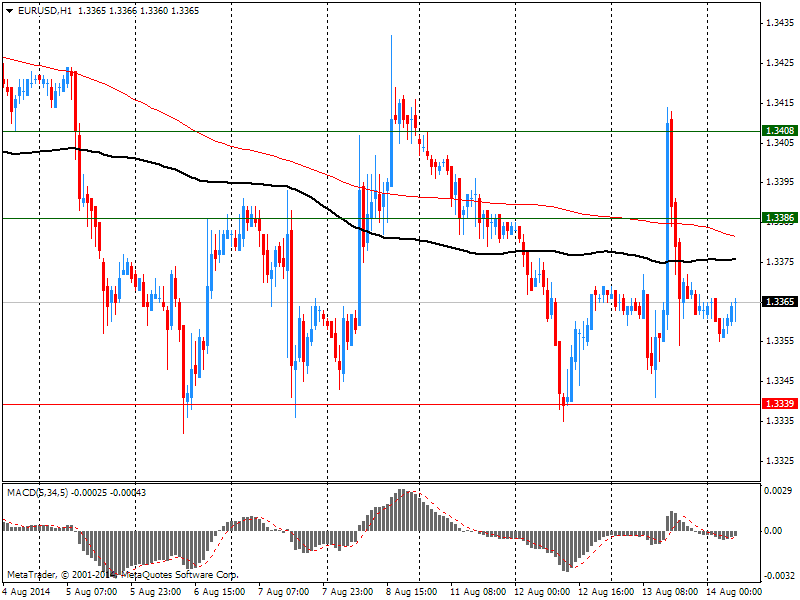800x600 pixels.
Task: Click the 1.3425 price scale value
Action: (780, 63)
